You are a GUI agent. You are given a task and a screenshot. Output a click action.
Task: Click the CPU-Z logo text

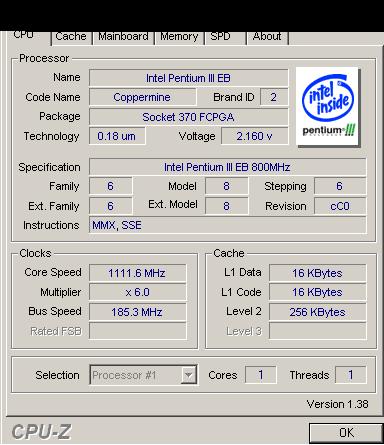(42, 432)
